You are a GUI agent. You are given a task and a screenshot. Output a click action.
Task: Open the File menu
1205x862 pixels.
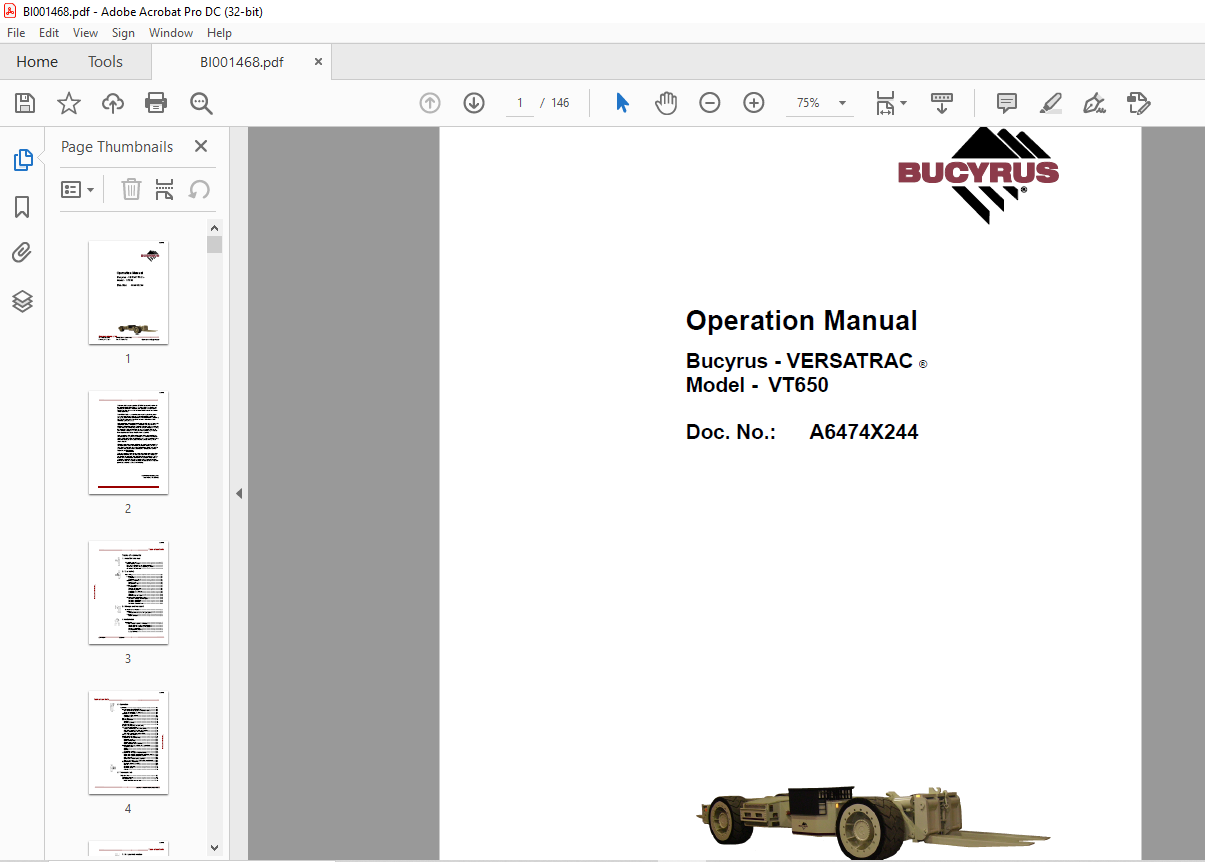(x=16, y=33)
